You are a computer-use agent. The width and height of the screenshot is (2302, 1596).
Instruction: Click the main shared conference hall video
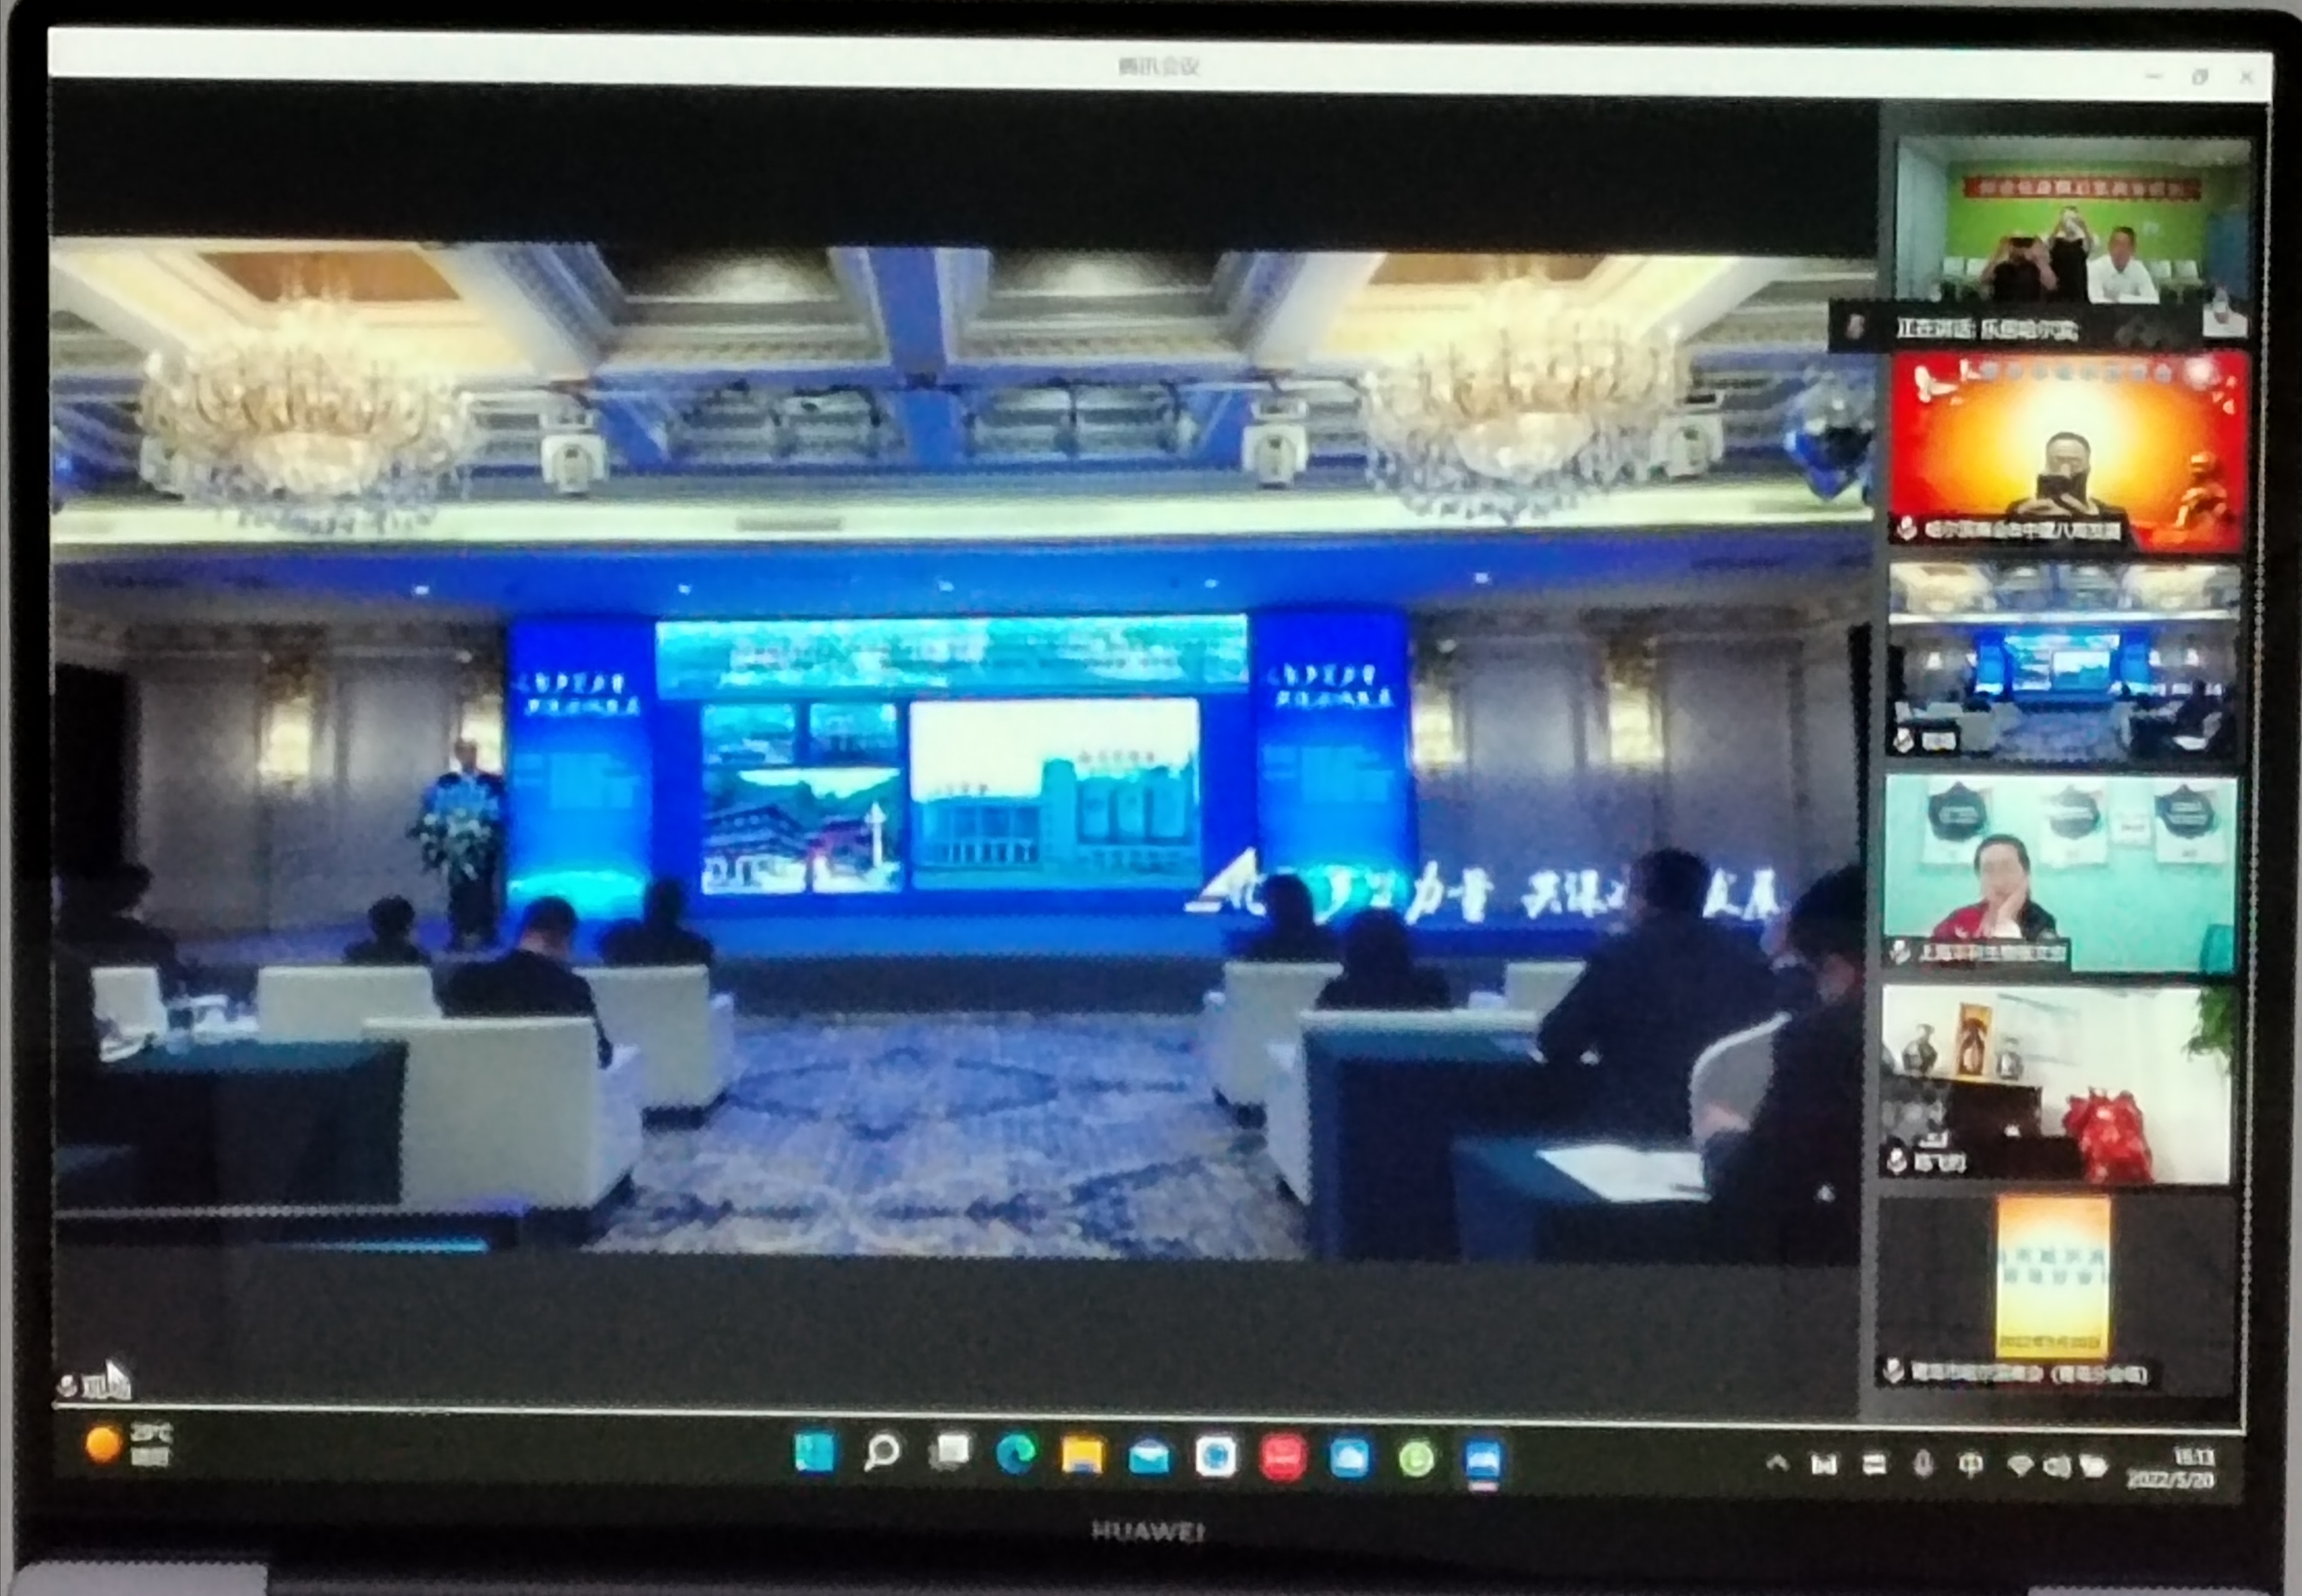click(960, 750)
